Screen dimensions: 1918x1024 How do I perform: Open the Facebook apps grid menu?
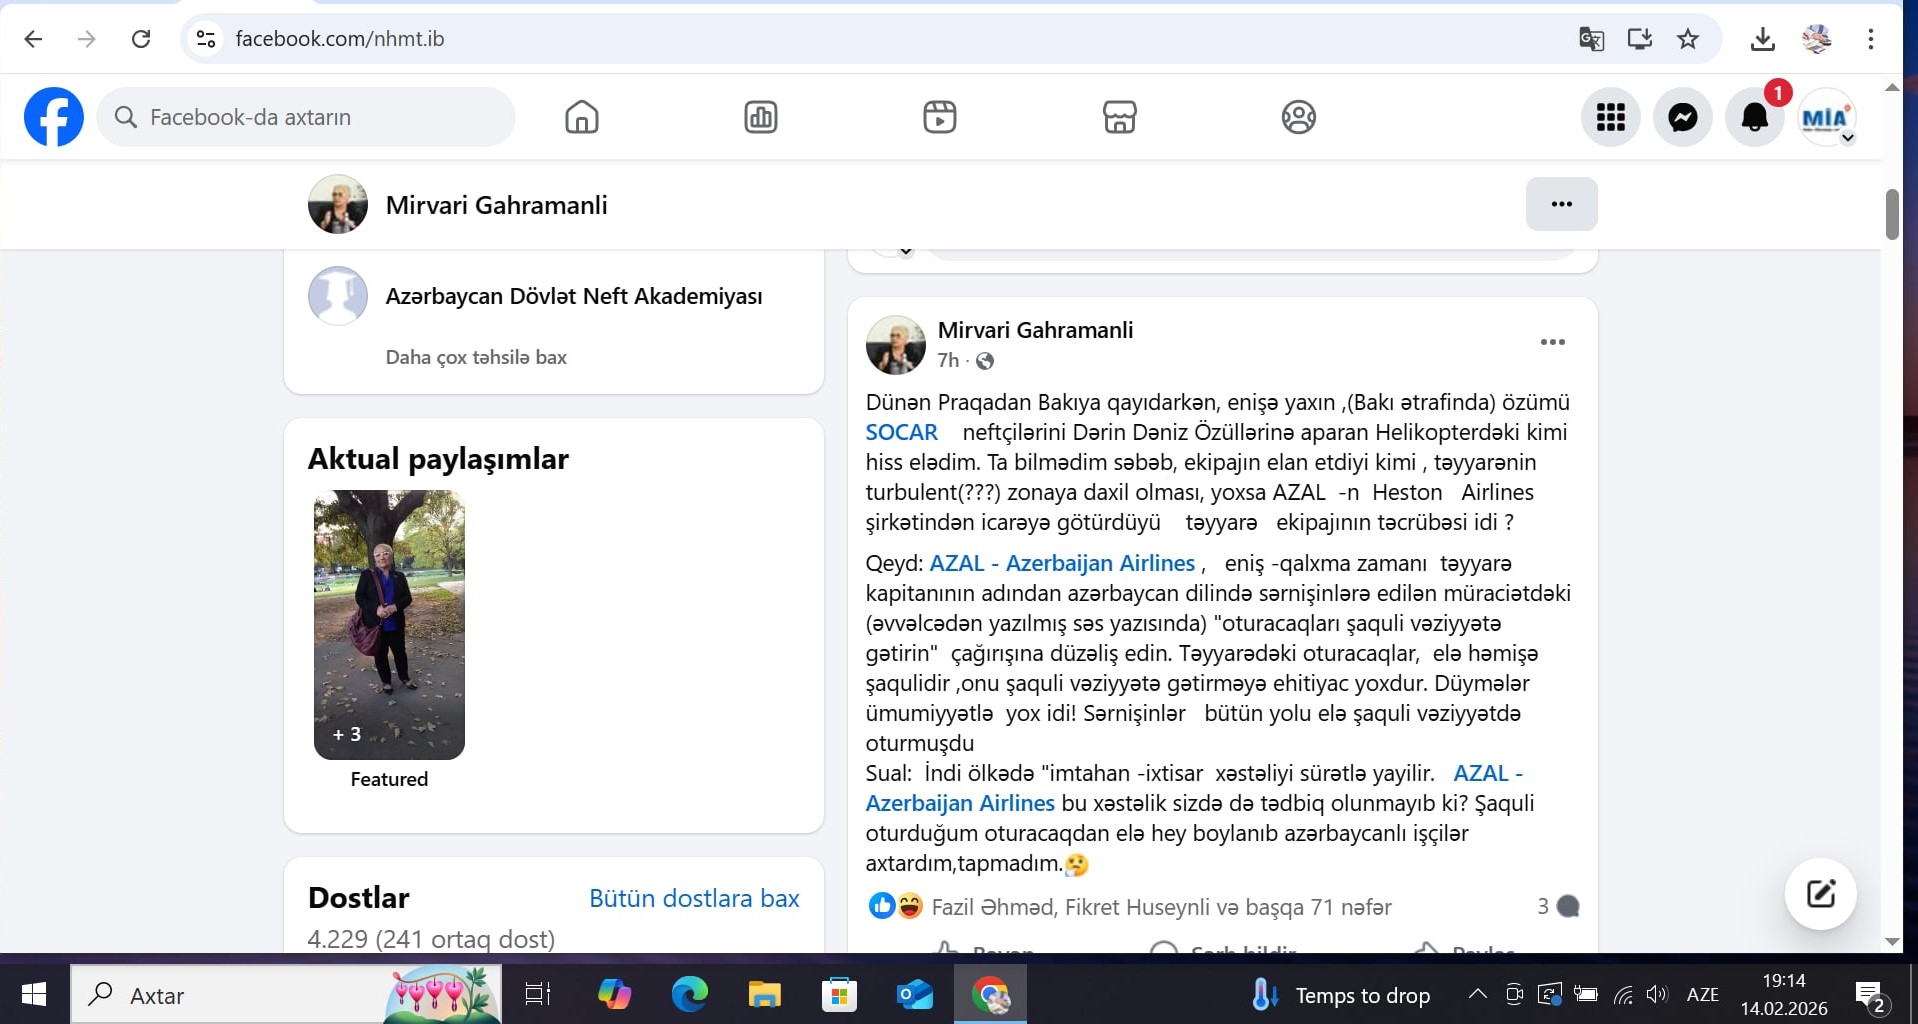pyautogui.click(x=1610, y=118)
